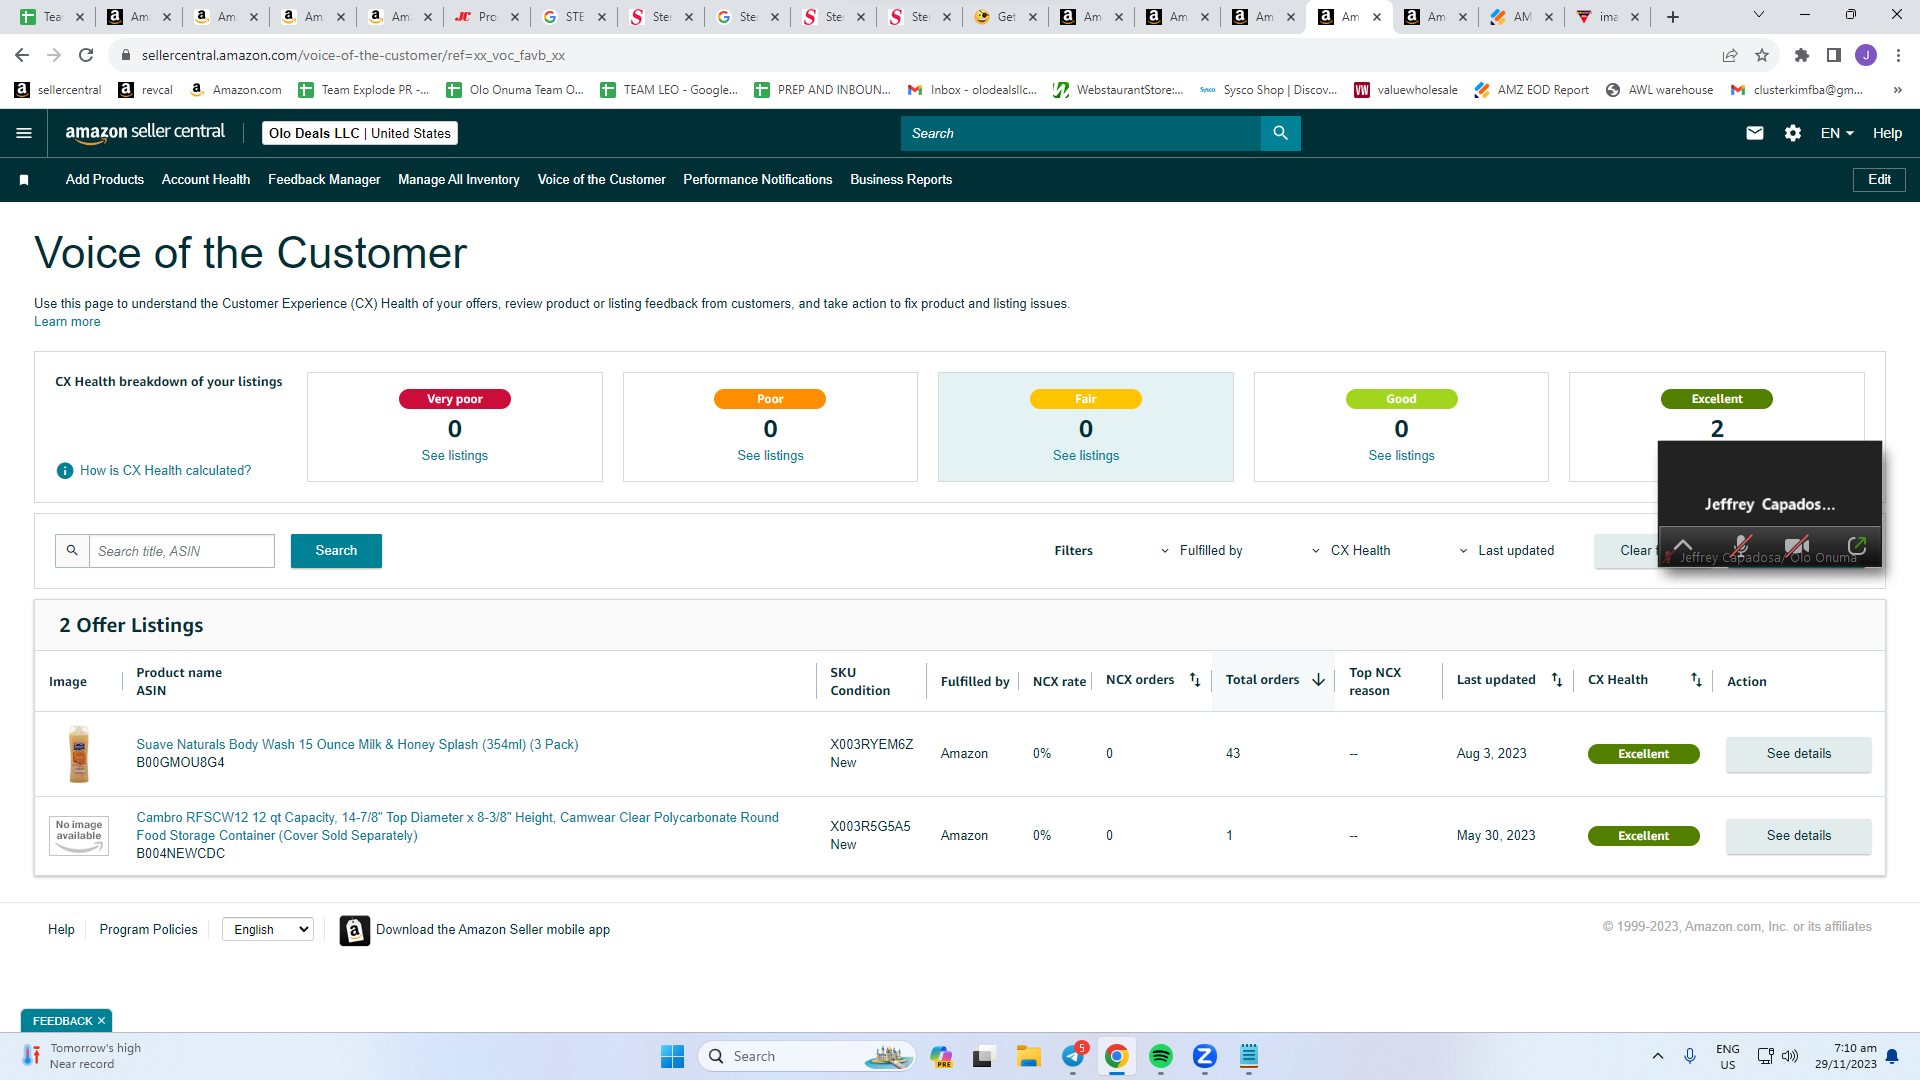
Task: Show hidden system tray icons
Action: [1658, 1056]
